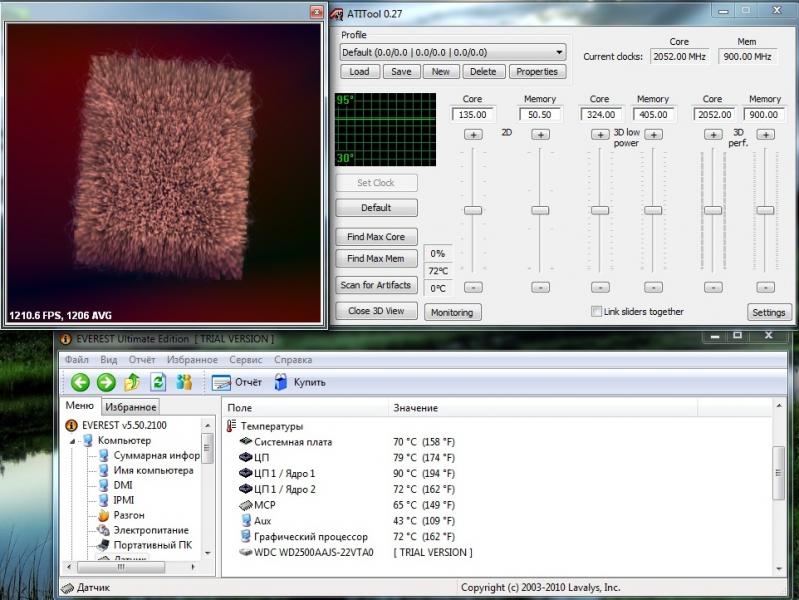The image size is (799, 600).
Task: Click the 2D Memory value field 50.50
Action: pos(540,115)
